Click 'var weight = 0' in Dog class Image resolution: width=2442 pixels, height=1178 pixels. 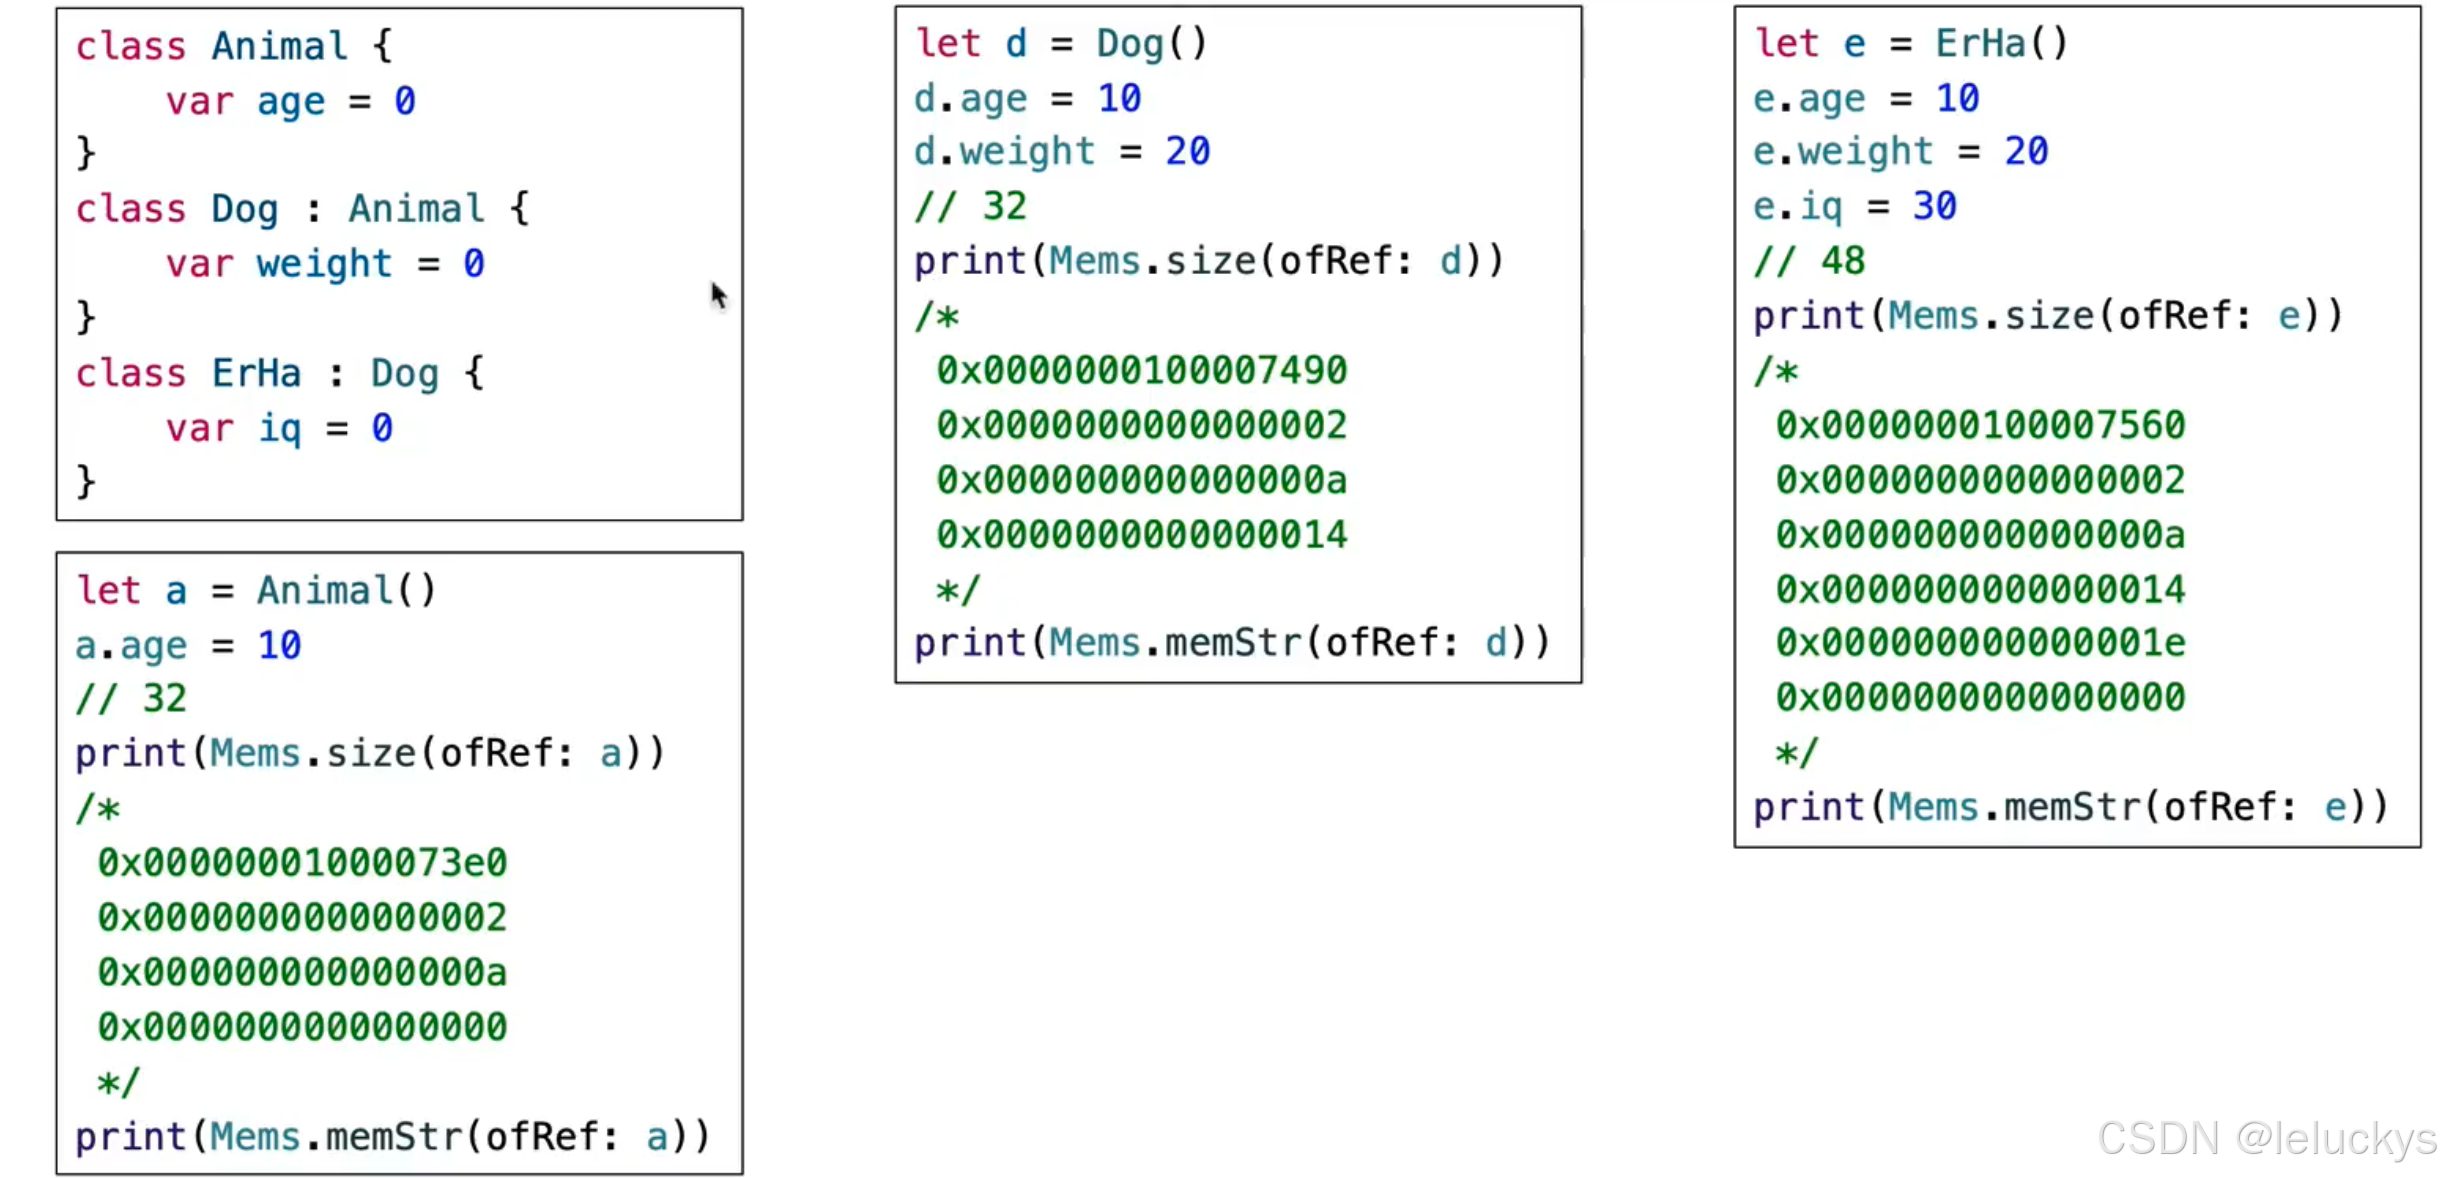tap(325, 264)
